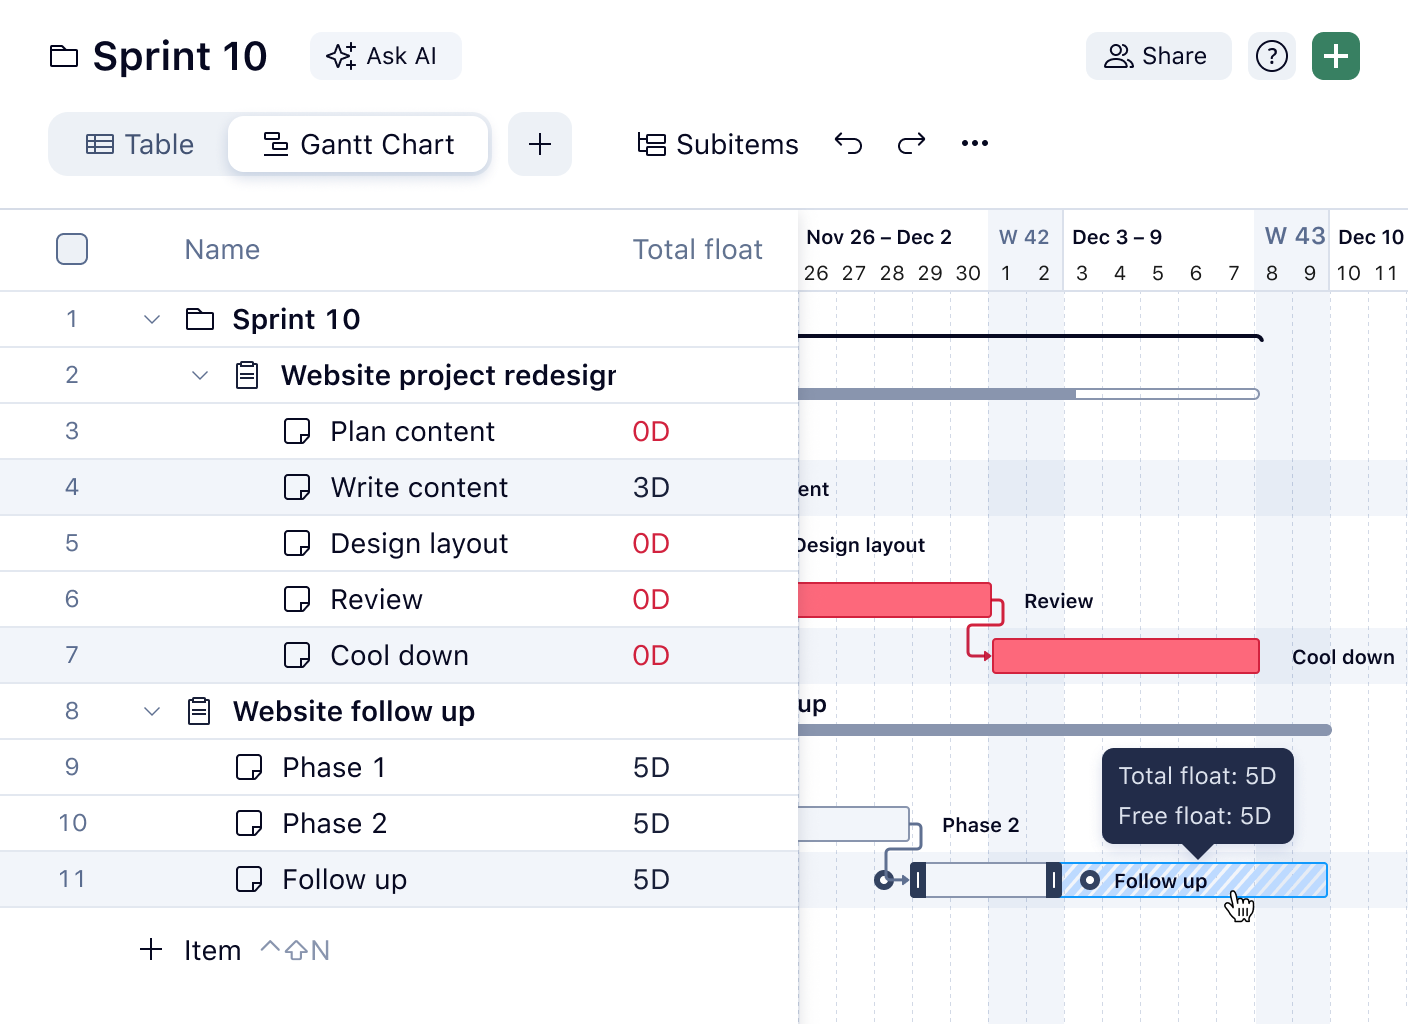This screenshot has height=1024, width=1408.
Task: Click the task icon next to Phase 2
Action: click(249, 823)
